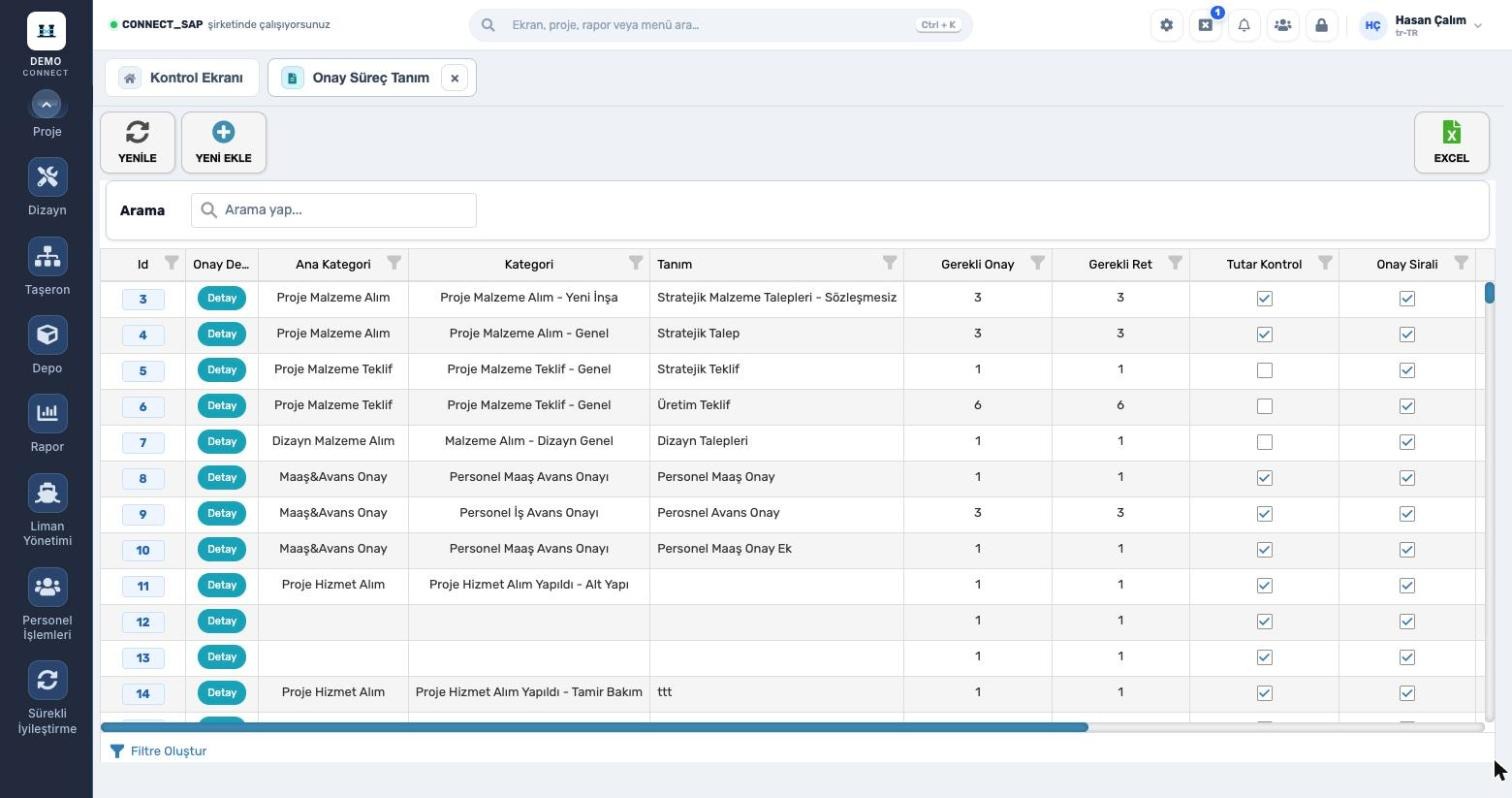Open Detay for row 5
This screenshot has height=798, width=1512.
pyautogui.click(x=222, y=370)
